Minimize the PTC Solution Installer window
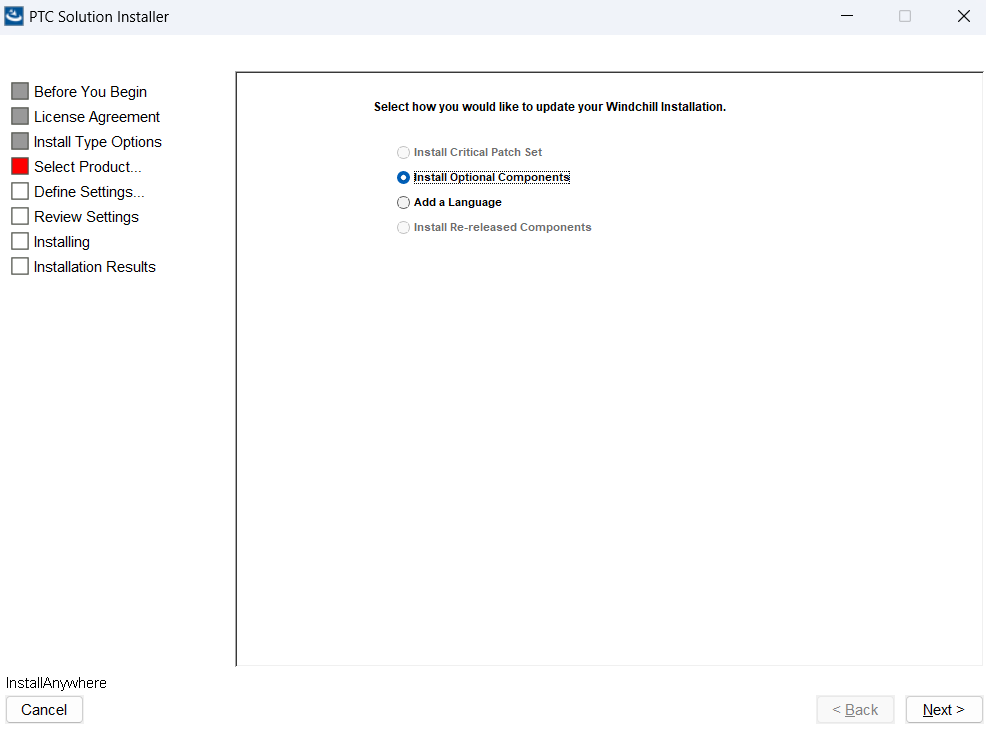The image size is (986, 730). click(847, 16)
